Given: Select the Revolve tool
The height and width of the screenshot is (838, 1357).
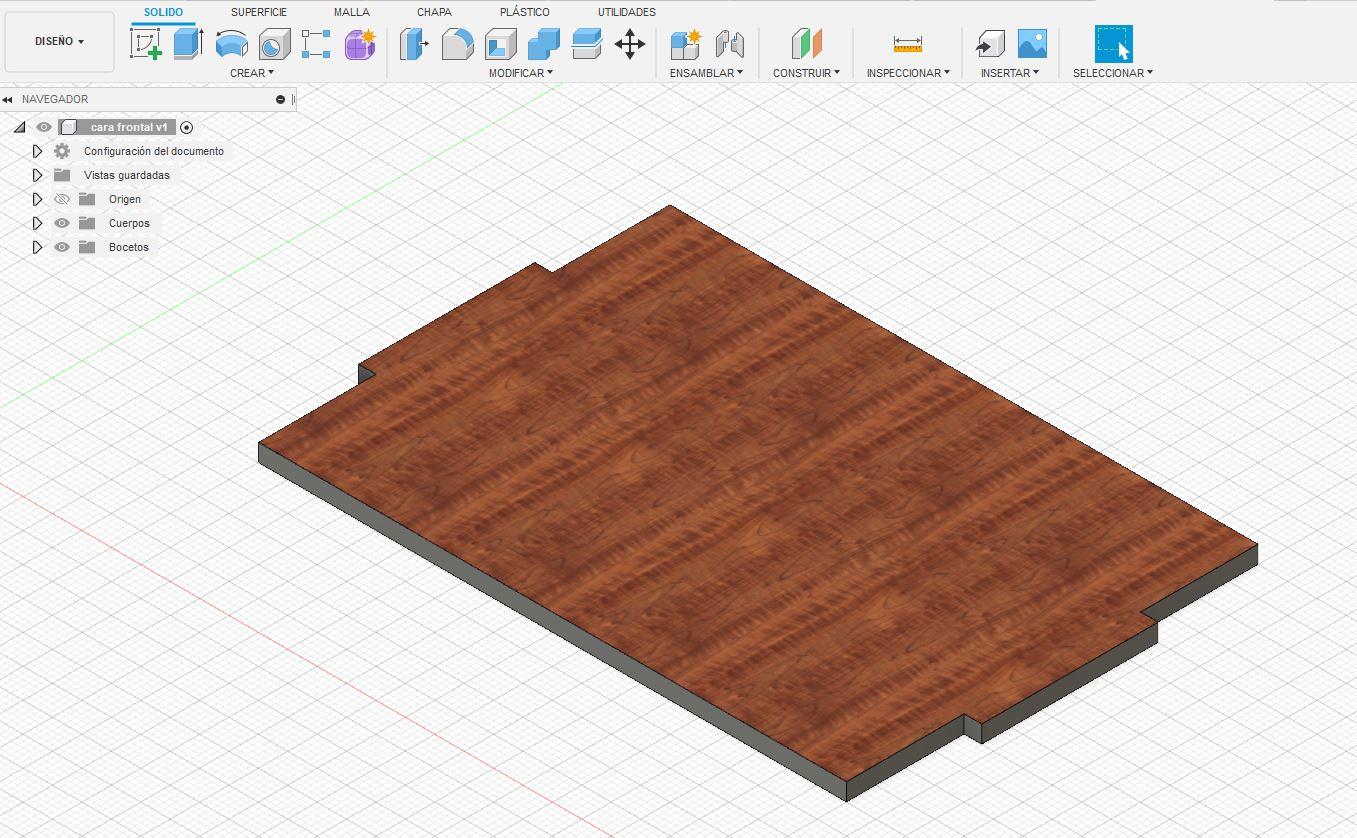Looking at the screenshot, I should (231, 44).
